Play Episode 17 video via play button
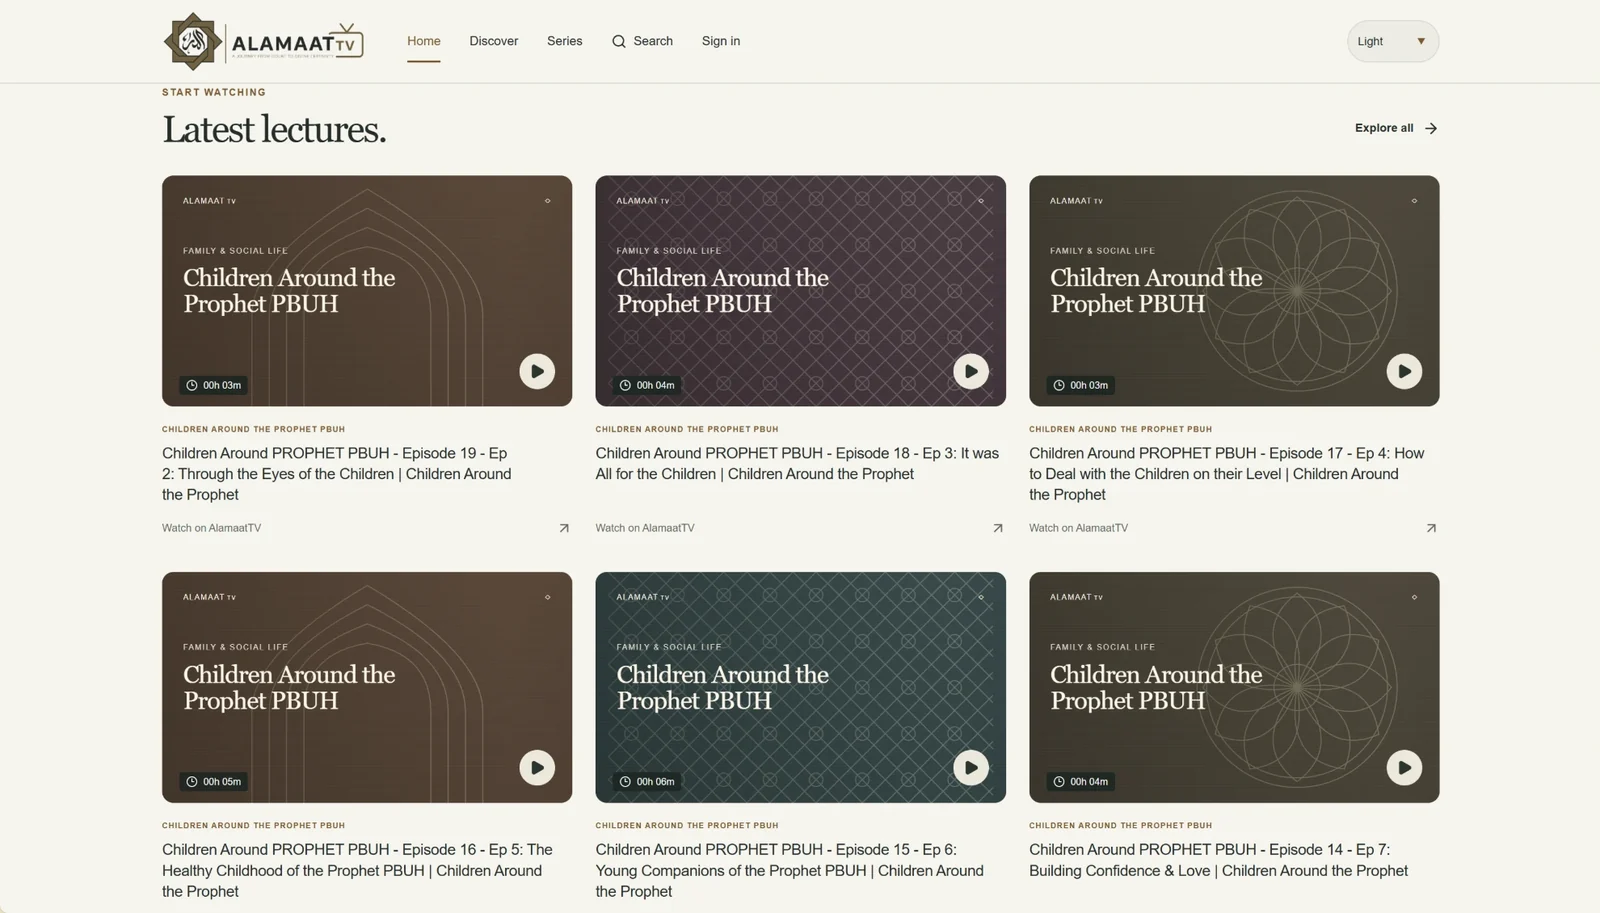 click(x=1404, y=371)
